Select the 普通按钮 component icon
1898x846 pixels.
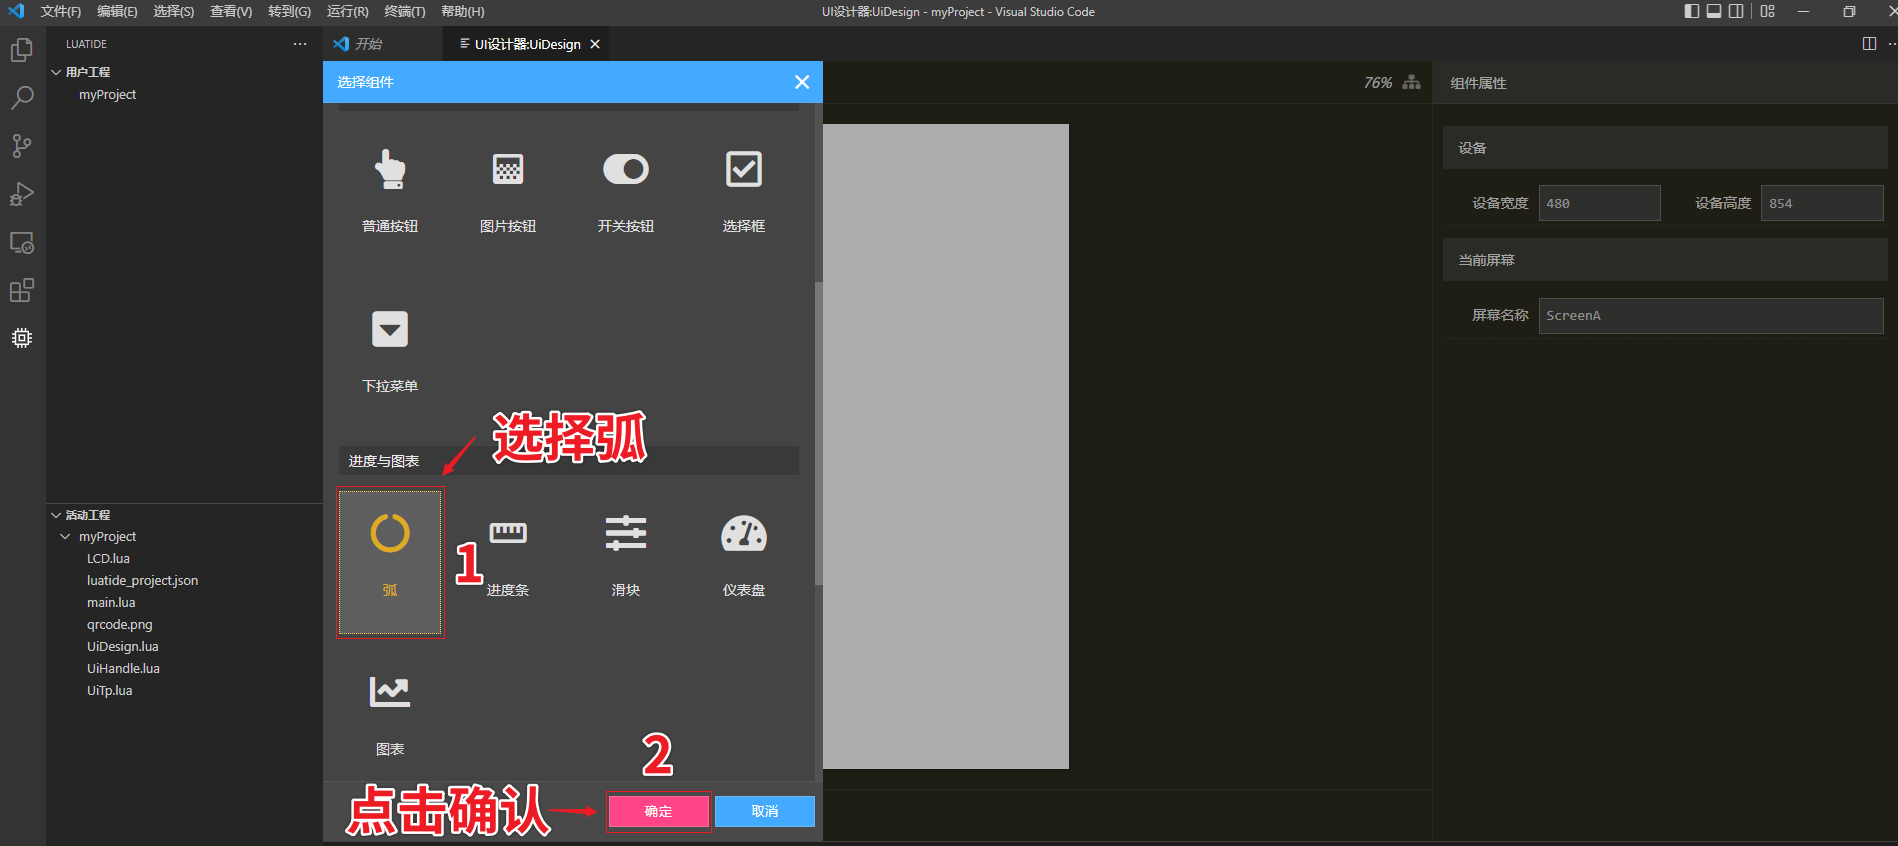[390, 170]
